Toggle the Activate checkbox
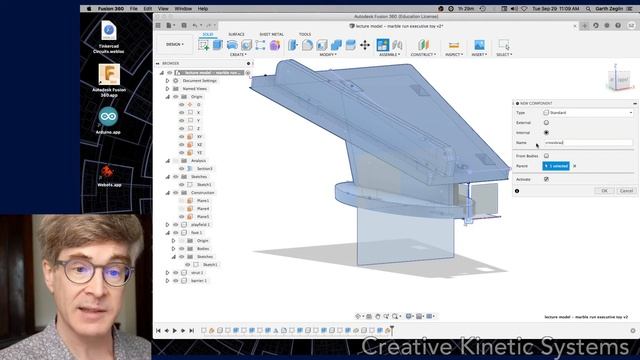640x360 pixels. [x=546, y=179]
